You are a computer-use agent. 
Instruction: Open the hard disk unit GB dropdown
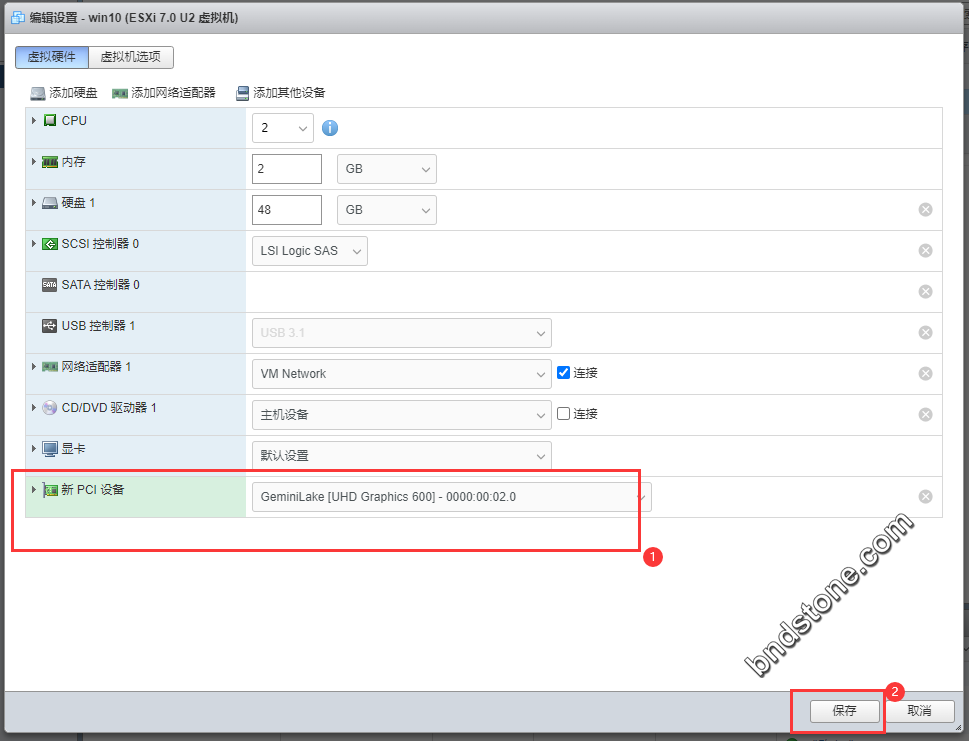tap(387, 210)
